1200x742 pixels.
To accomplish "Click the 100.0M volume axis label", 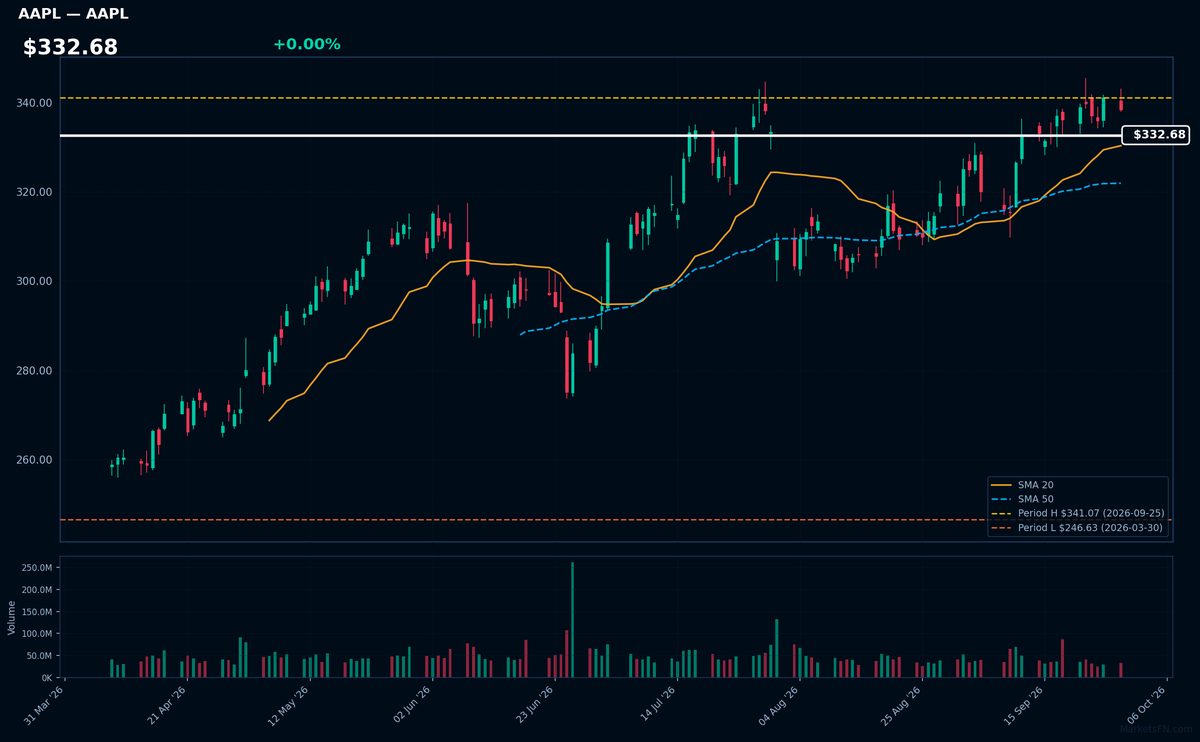I will 36,634.
